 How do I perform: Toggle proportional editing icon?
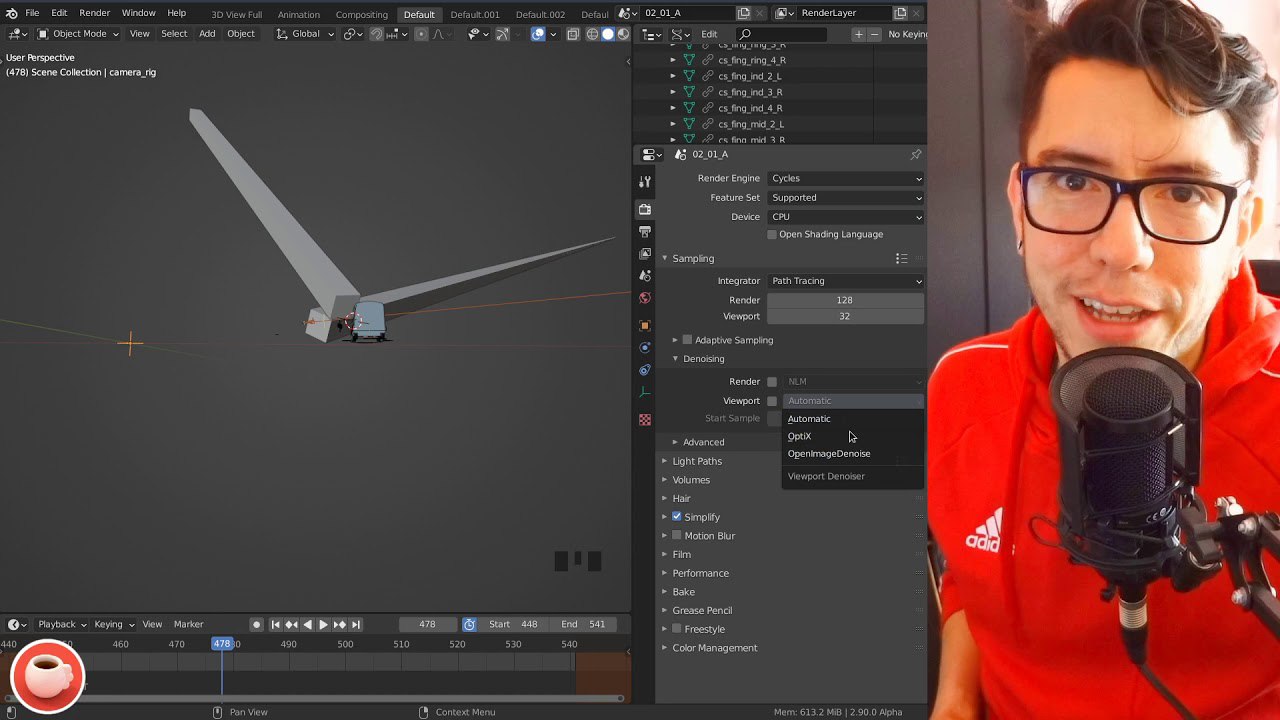coord(421,34)
